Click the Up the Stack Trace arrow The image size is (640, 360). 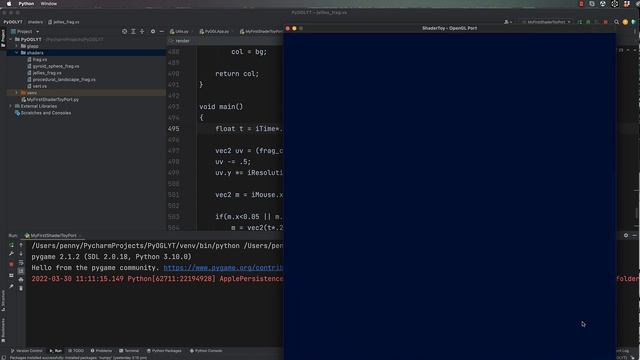(x=21, y=245)
